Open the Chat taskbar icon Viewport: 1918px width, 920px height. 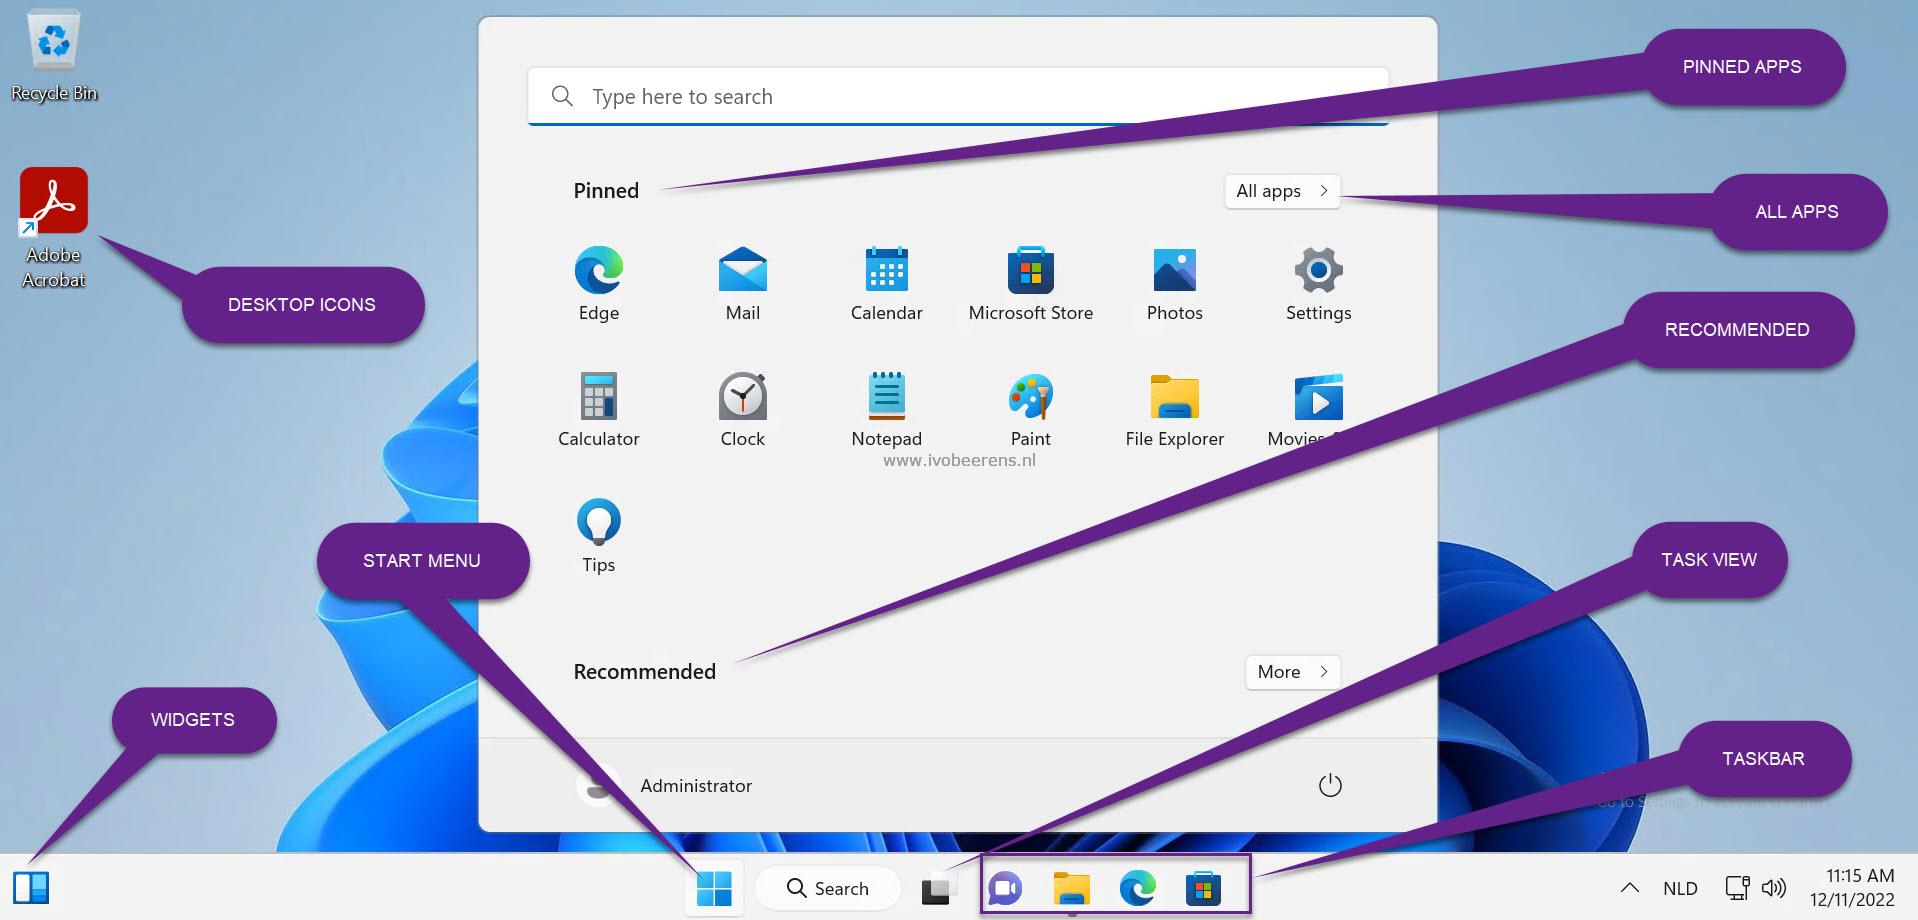pyautogui.click(x=1005, y=888)
